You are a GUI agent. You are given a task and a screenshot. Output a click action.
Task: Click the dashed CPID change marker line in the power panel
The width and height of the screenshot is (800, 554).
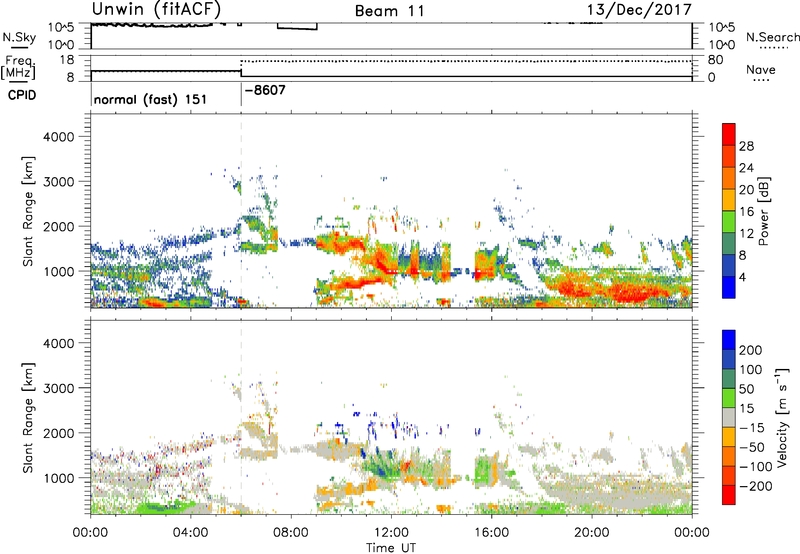(x=241, y=210)
